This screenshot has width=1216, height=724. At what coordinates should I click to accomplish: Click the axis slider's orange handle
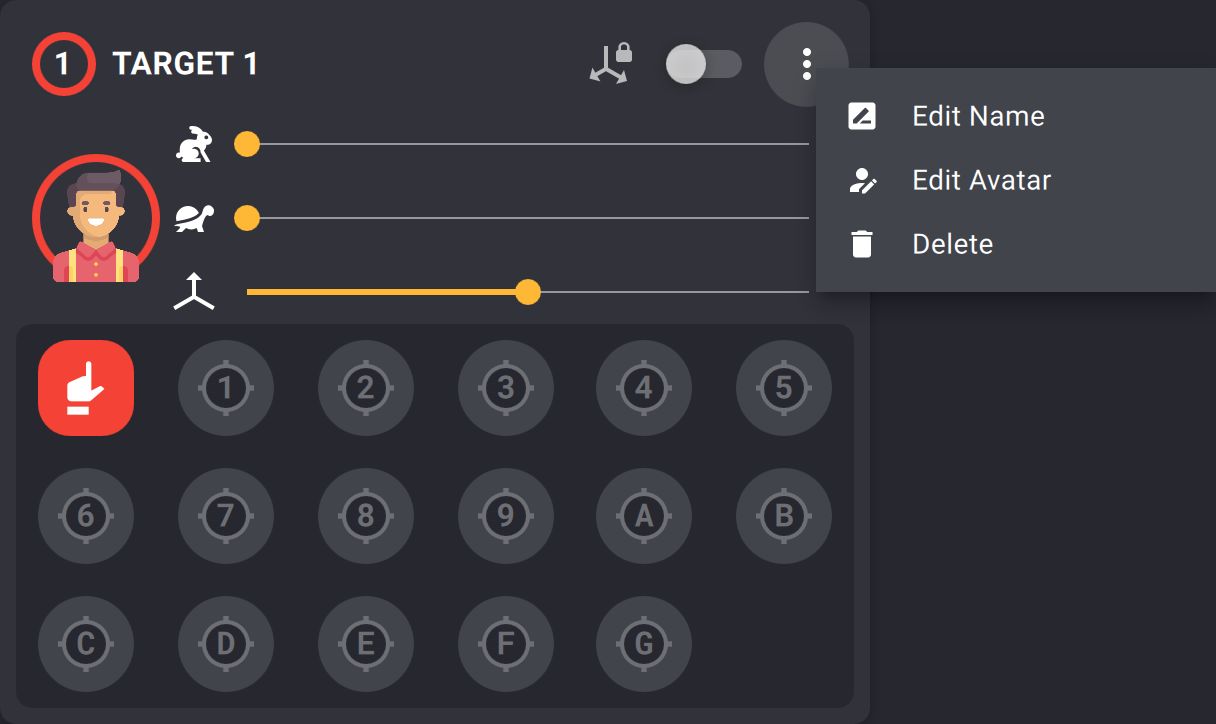point(528,292)
